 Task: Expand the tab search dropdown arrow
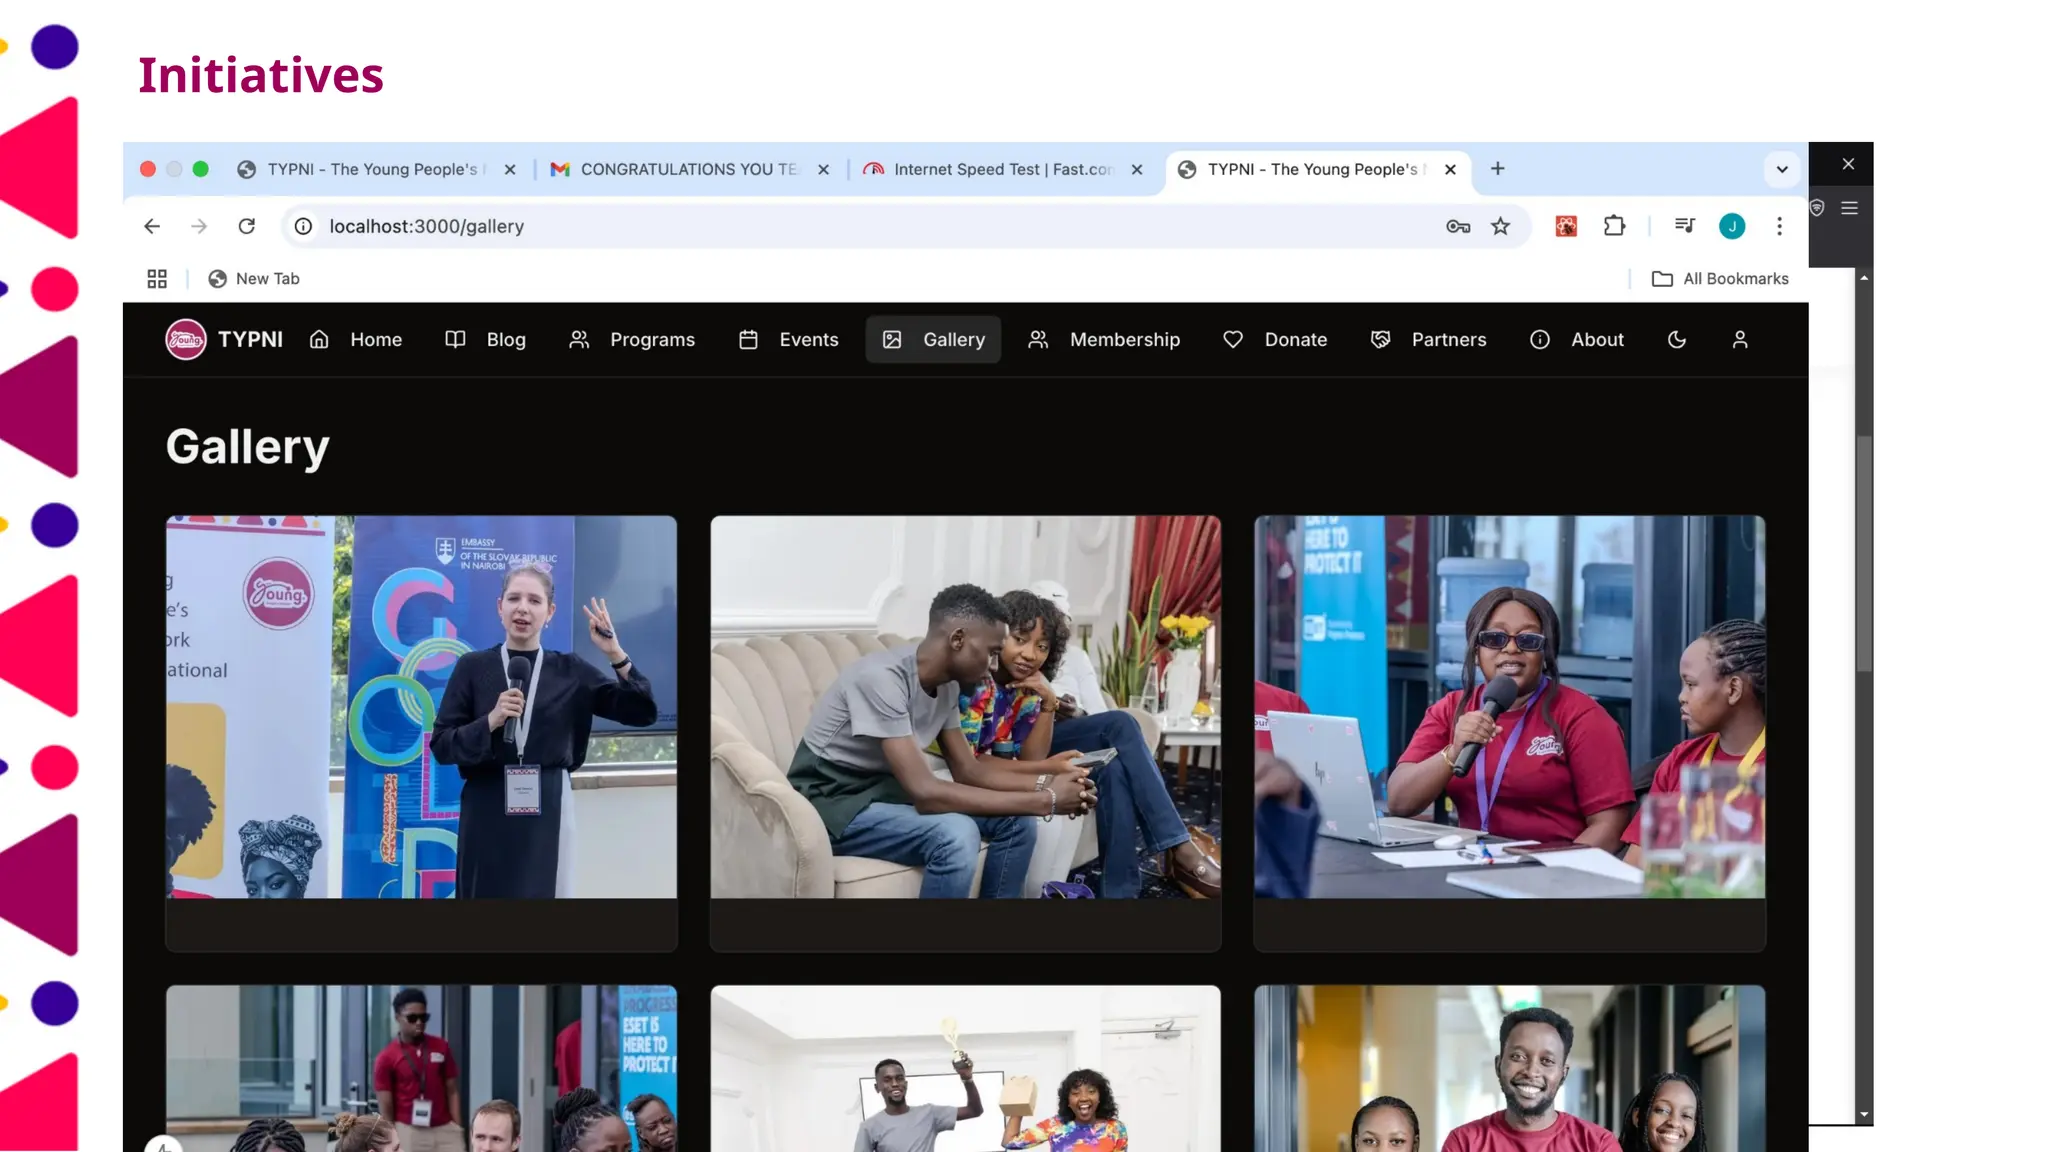[1782, 169]
